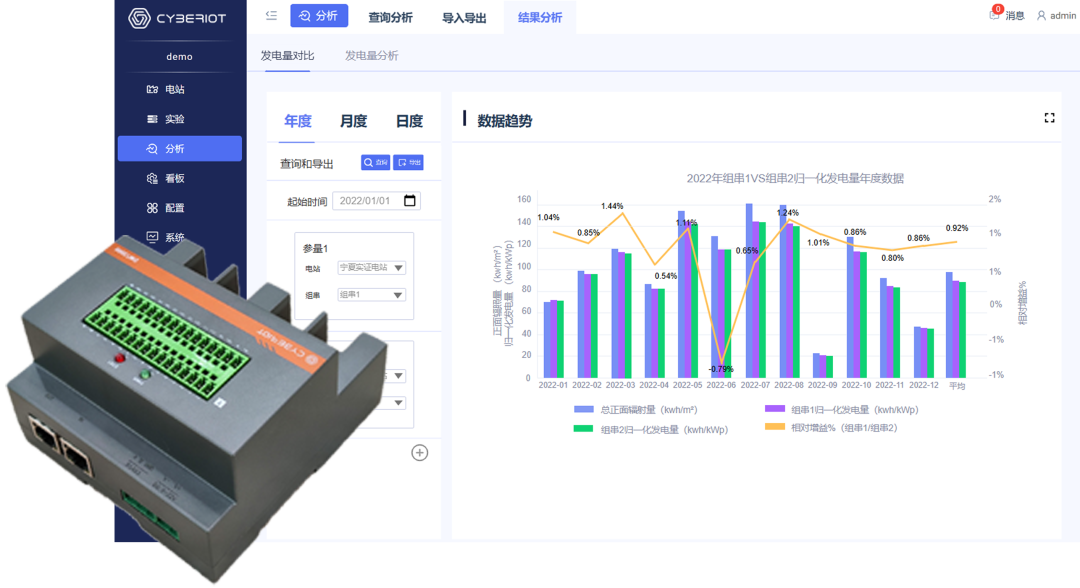
Task: Click the 起始时间 date input field
Action: click(x=376, y=200)
